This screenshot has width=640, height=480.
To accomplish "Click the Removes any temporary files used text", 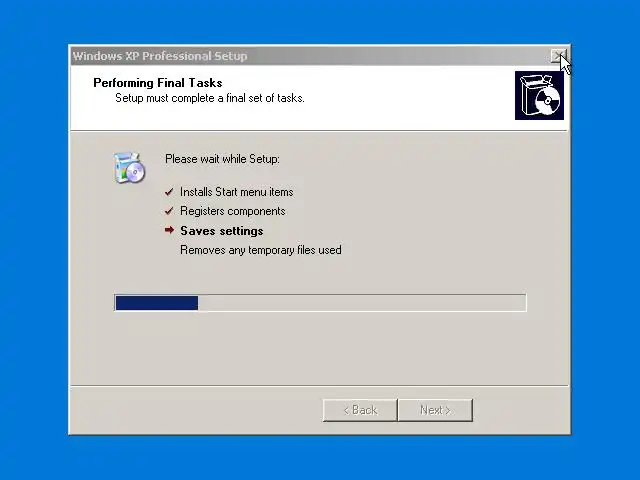I will (x=261, y=250).
